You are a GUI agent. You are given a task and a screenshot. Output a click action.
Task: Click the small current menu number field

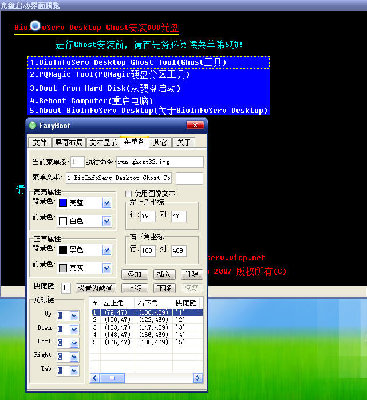tap(77, 162)
